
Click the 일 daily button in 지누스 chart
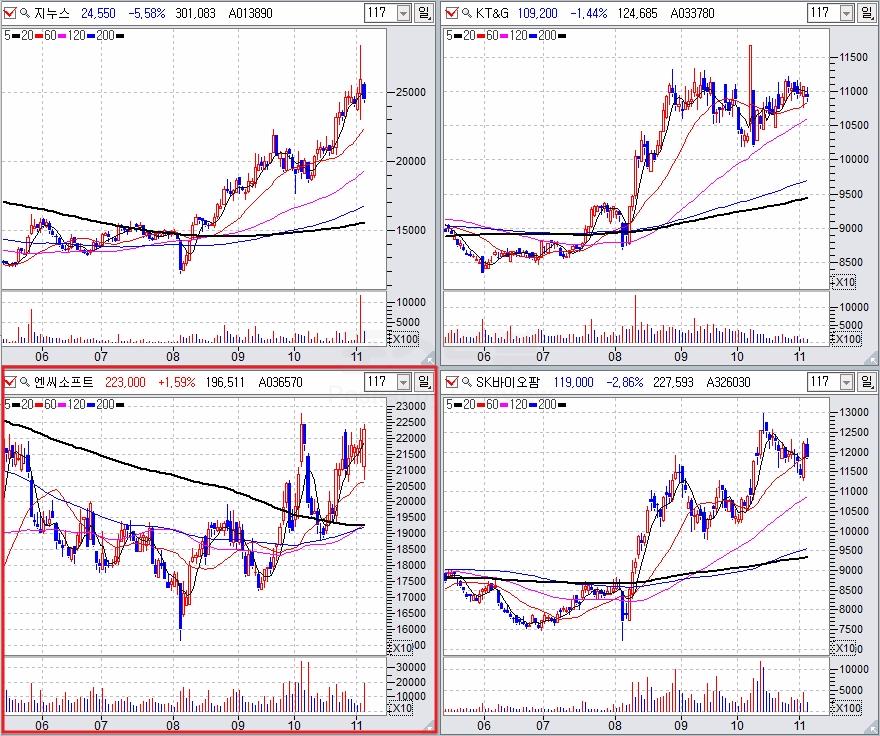pos(424,13)
